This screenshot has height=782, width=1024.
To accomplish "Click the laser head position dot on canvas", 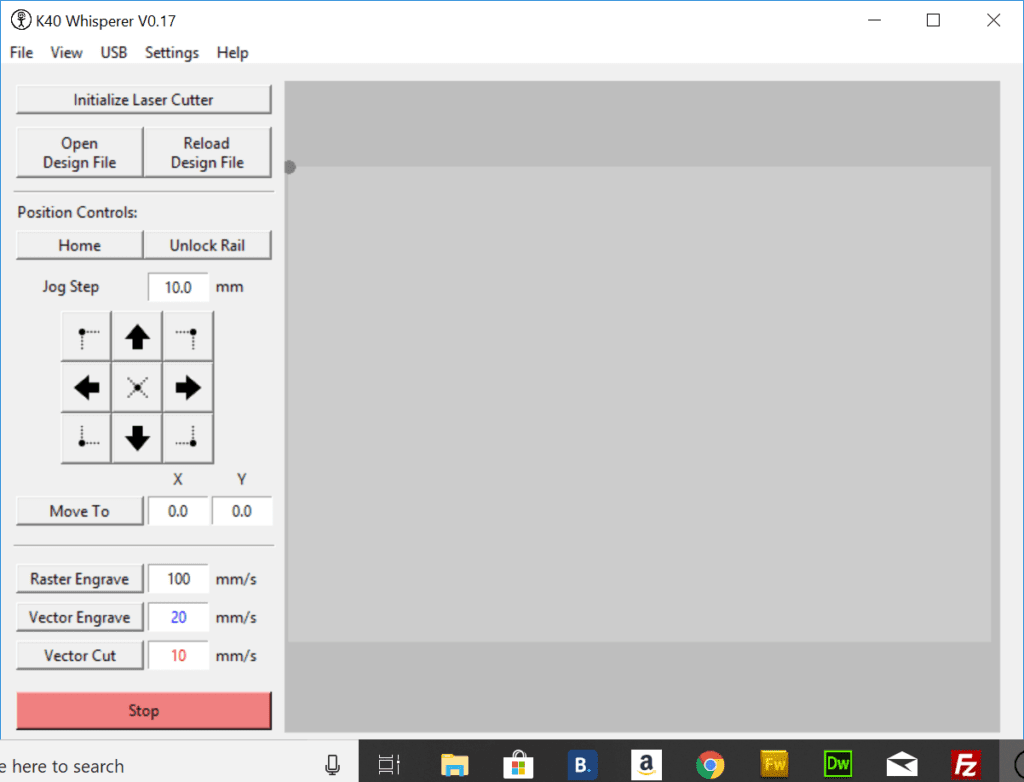I will click(x=290, y=167).
